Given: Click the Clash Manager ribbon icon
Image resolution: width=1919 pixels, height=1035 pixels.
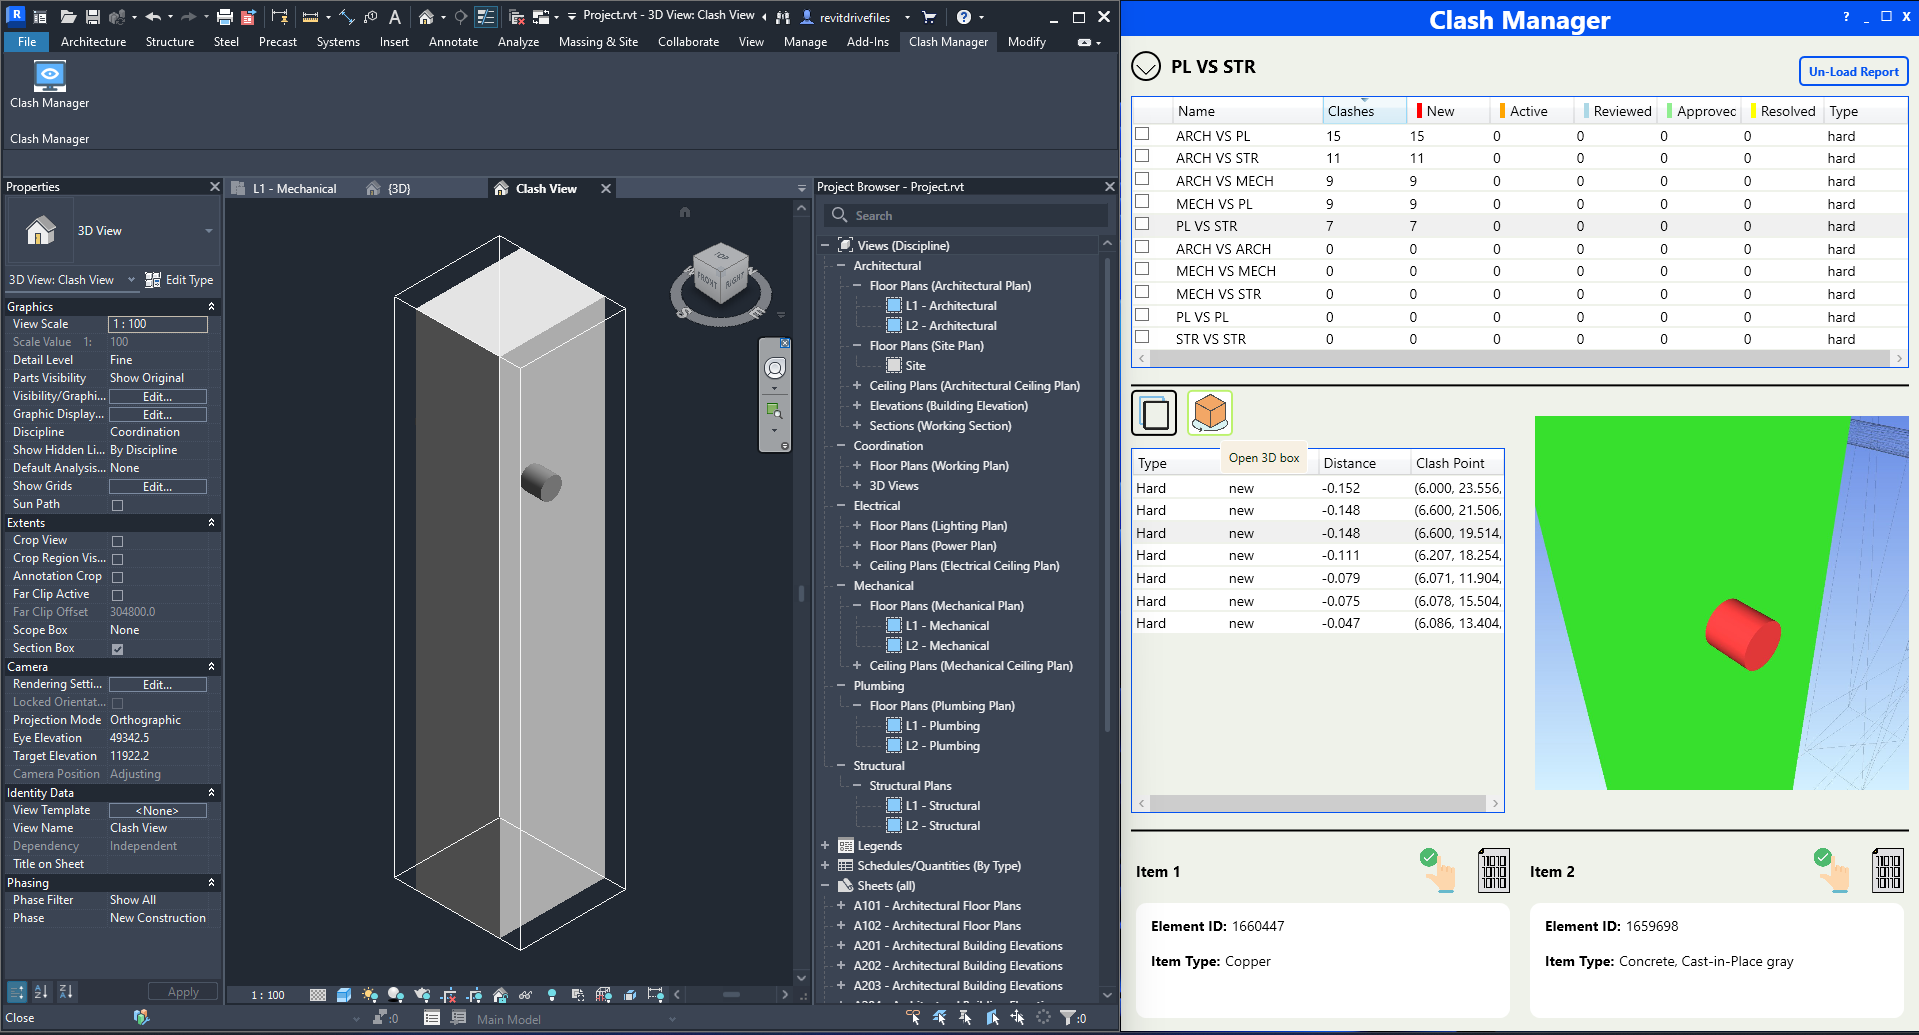Looking at the screenshot, I should [49, 77].
